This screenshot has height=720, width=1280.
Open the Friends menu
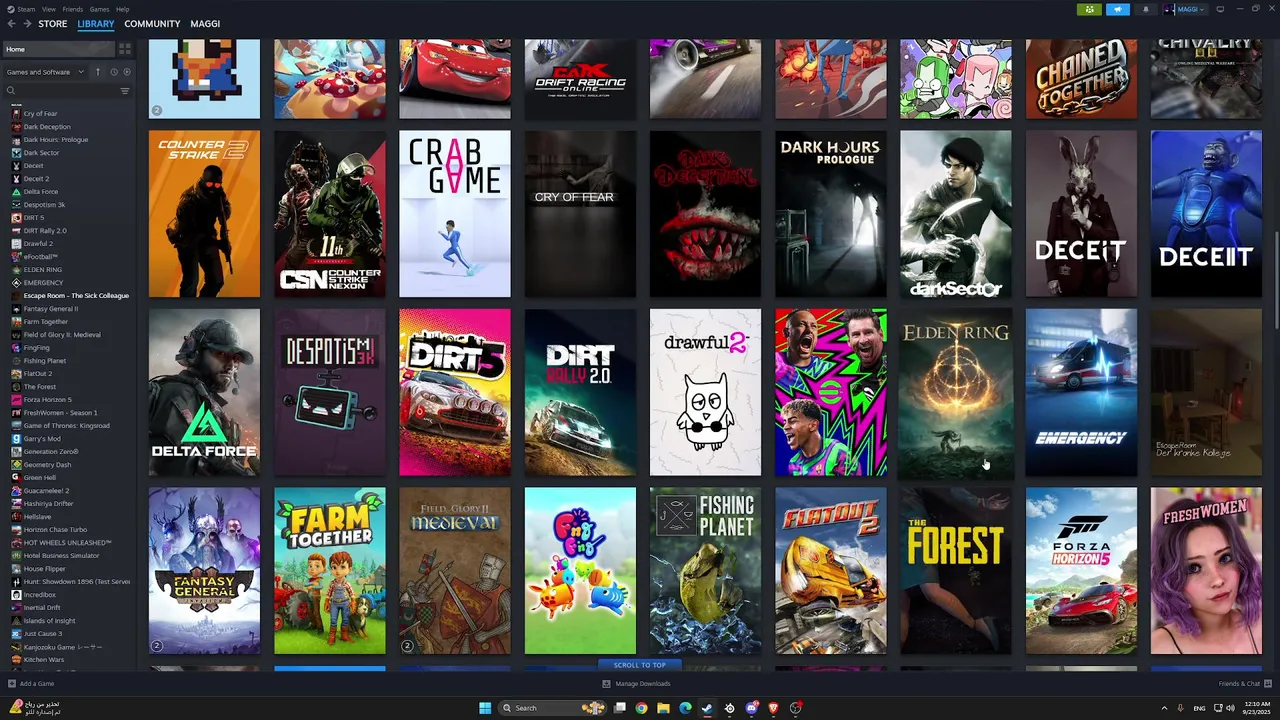[73, 9]
